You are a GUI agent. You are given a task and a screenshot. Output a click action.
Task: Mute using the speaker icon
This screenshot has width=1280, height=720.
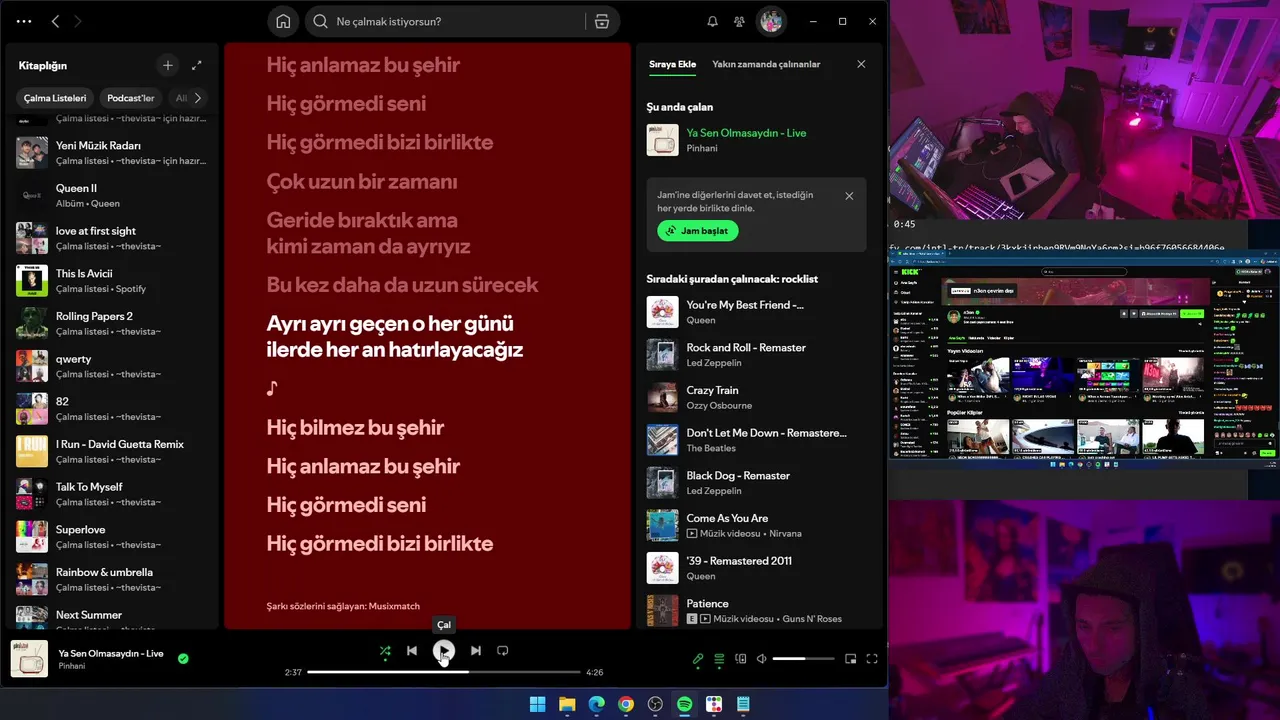point(761,659)
